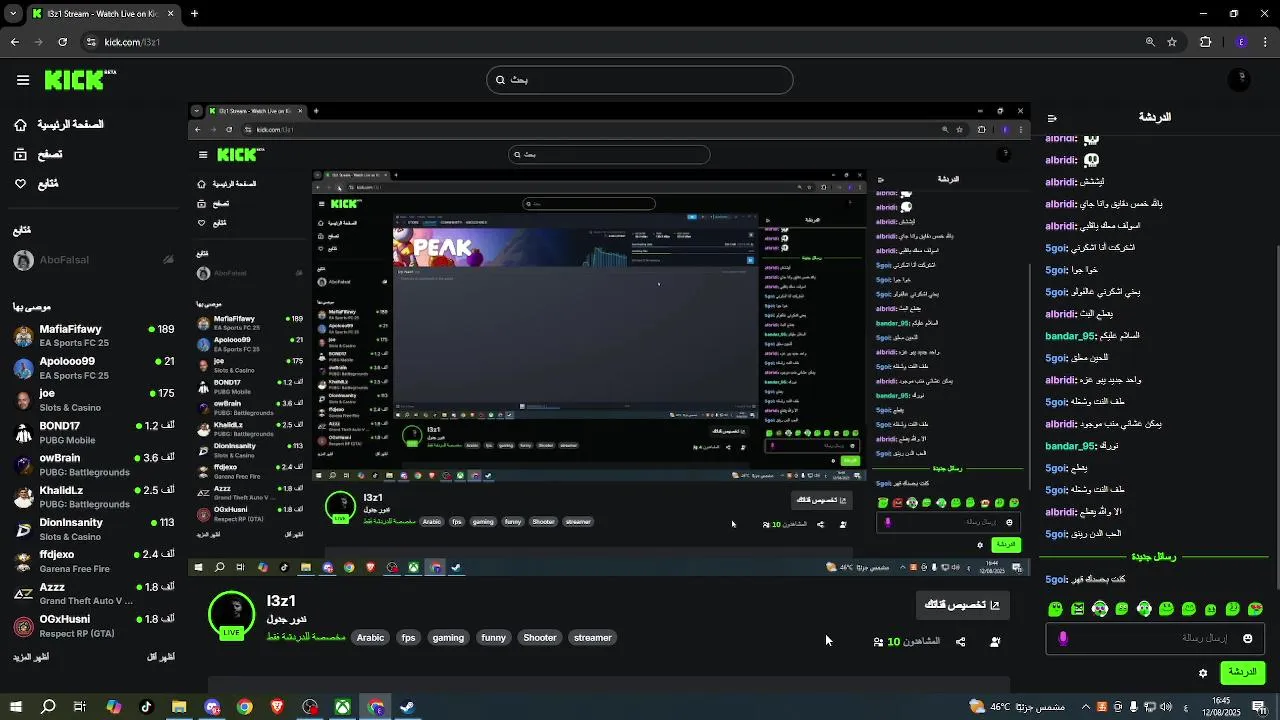Open Windows taskbar search
Viewport: 1280px width, 720px height.
pos(48,707)
